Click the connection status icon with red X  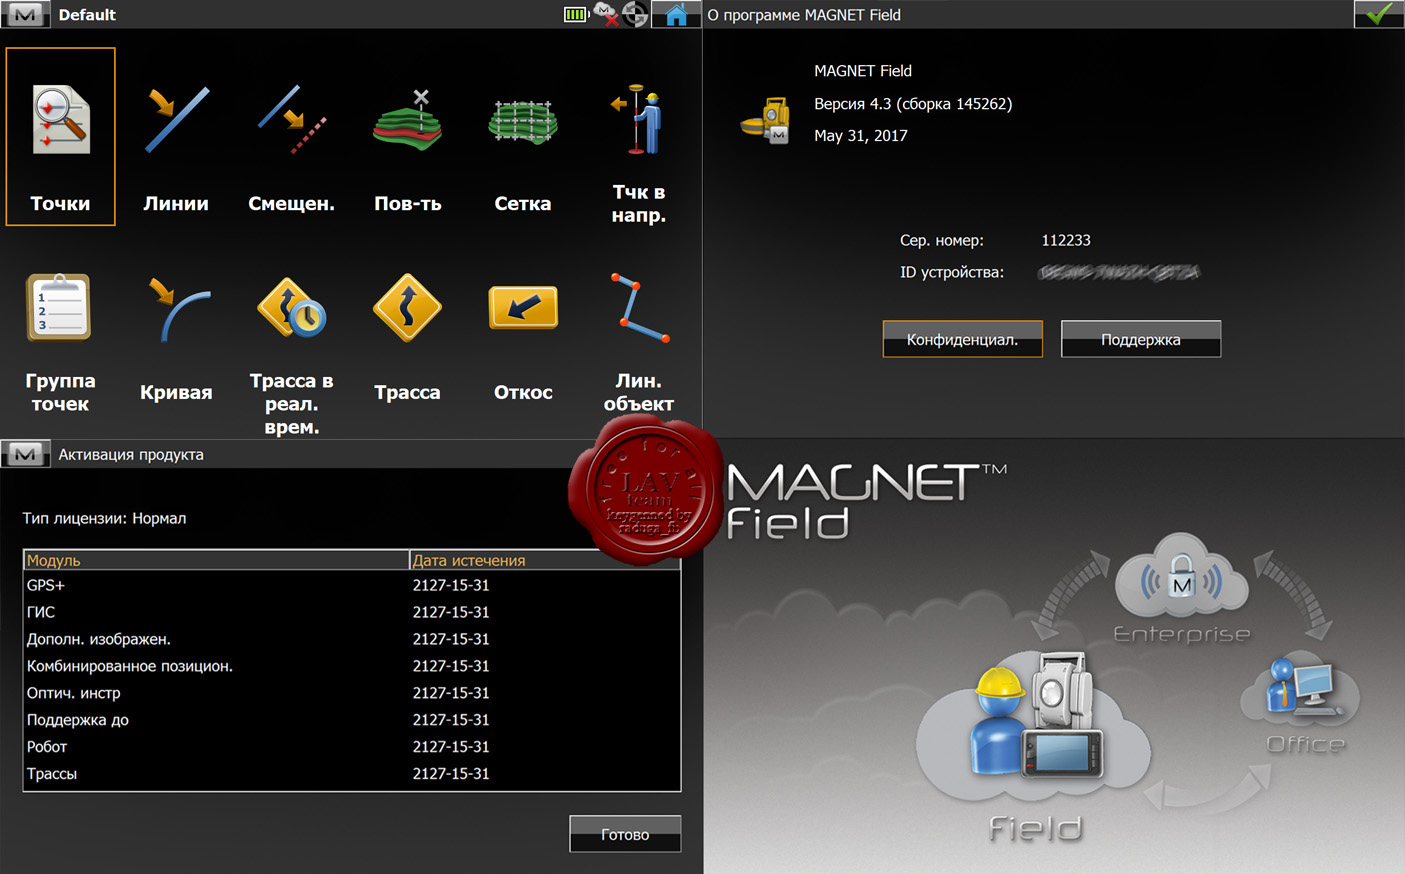tap(605, 14)
